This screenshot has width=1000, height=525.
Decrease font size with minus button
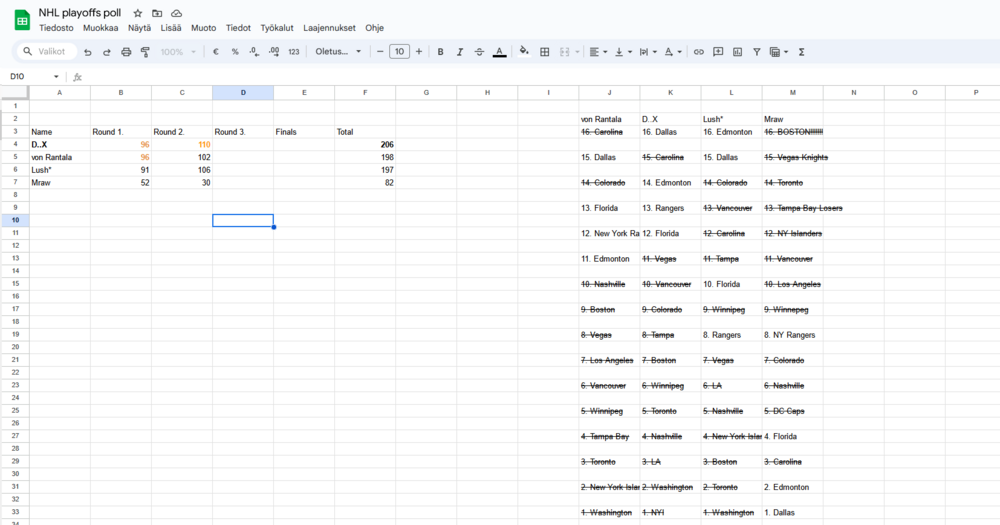[380, 52]
